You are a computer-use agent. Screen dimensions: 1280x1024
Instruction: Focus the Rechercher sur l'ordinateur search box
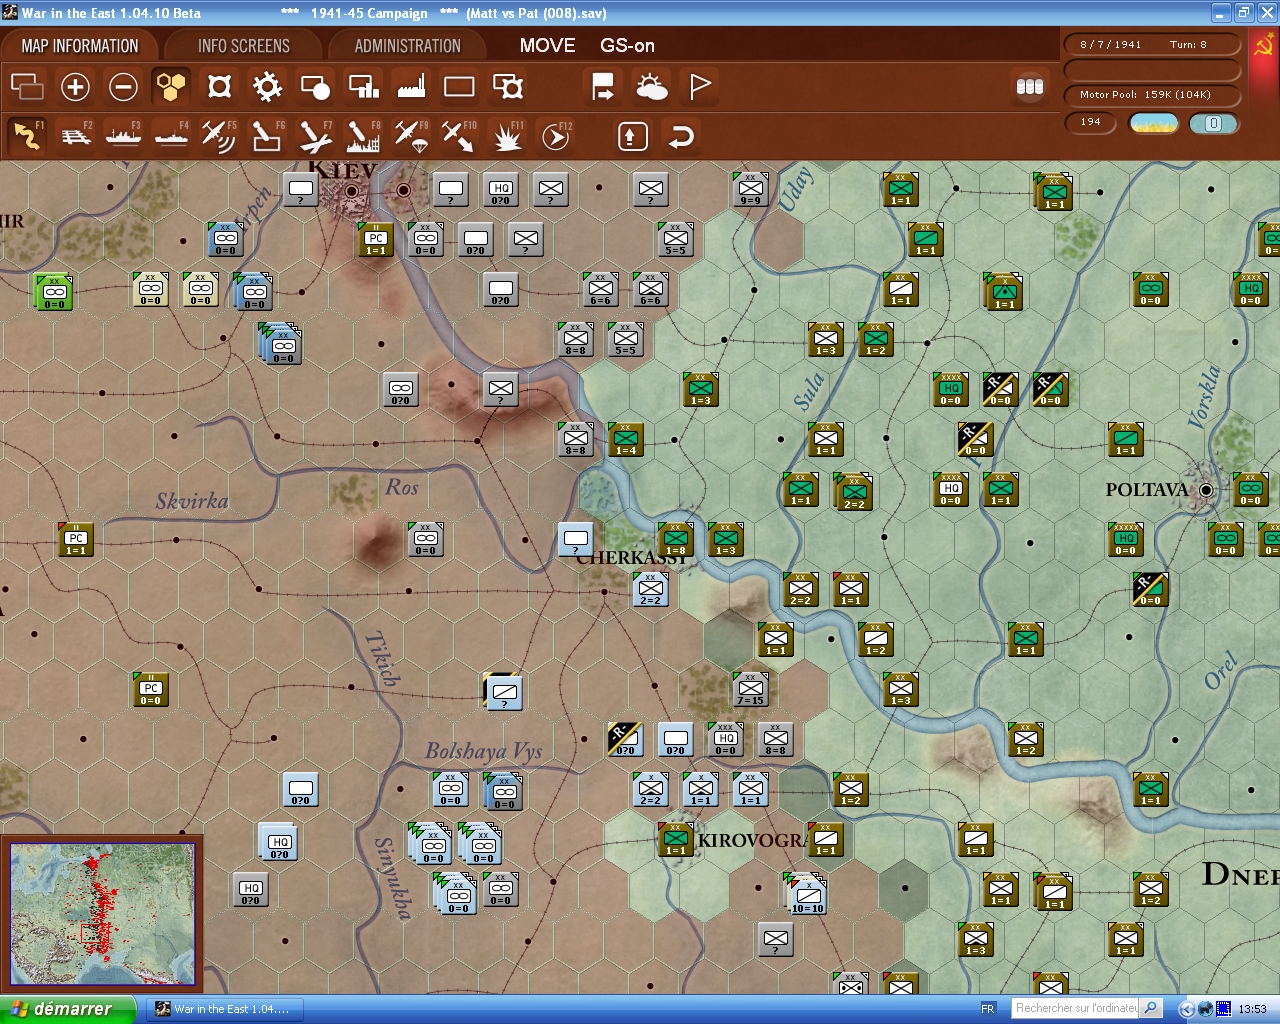pos(1076,1008)
